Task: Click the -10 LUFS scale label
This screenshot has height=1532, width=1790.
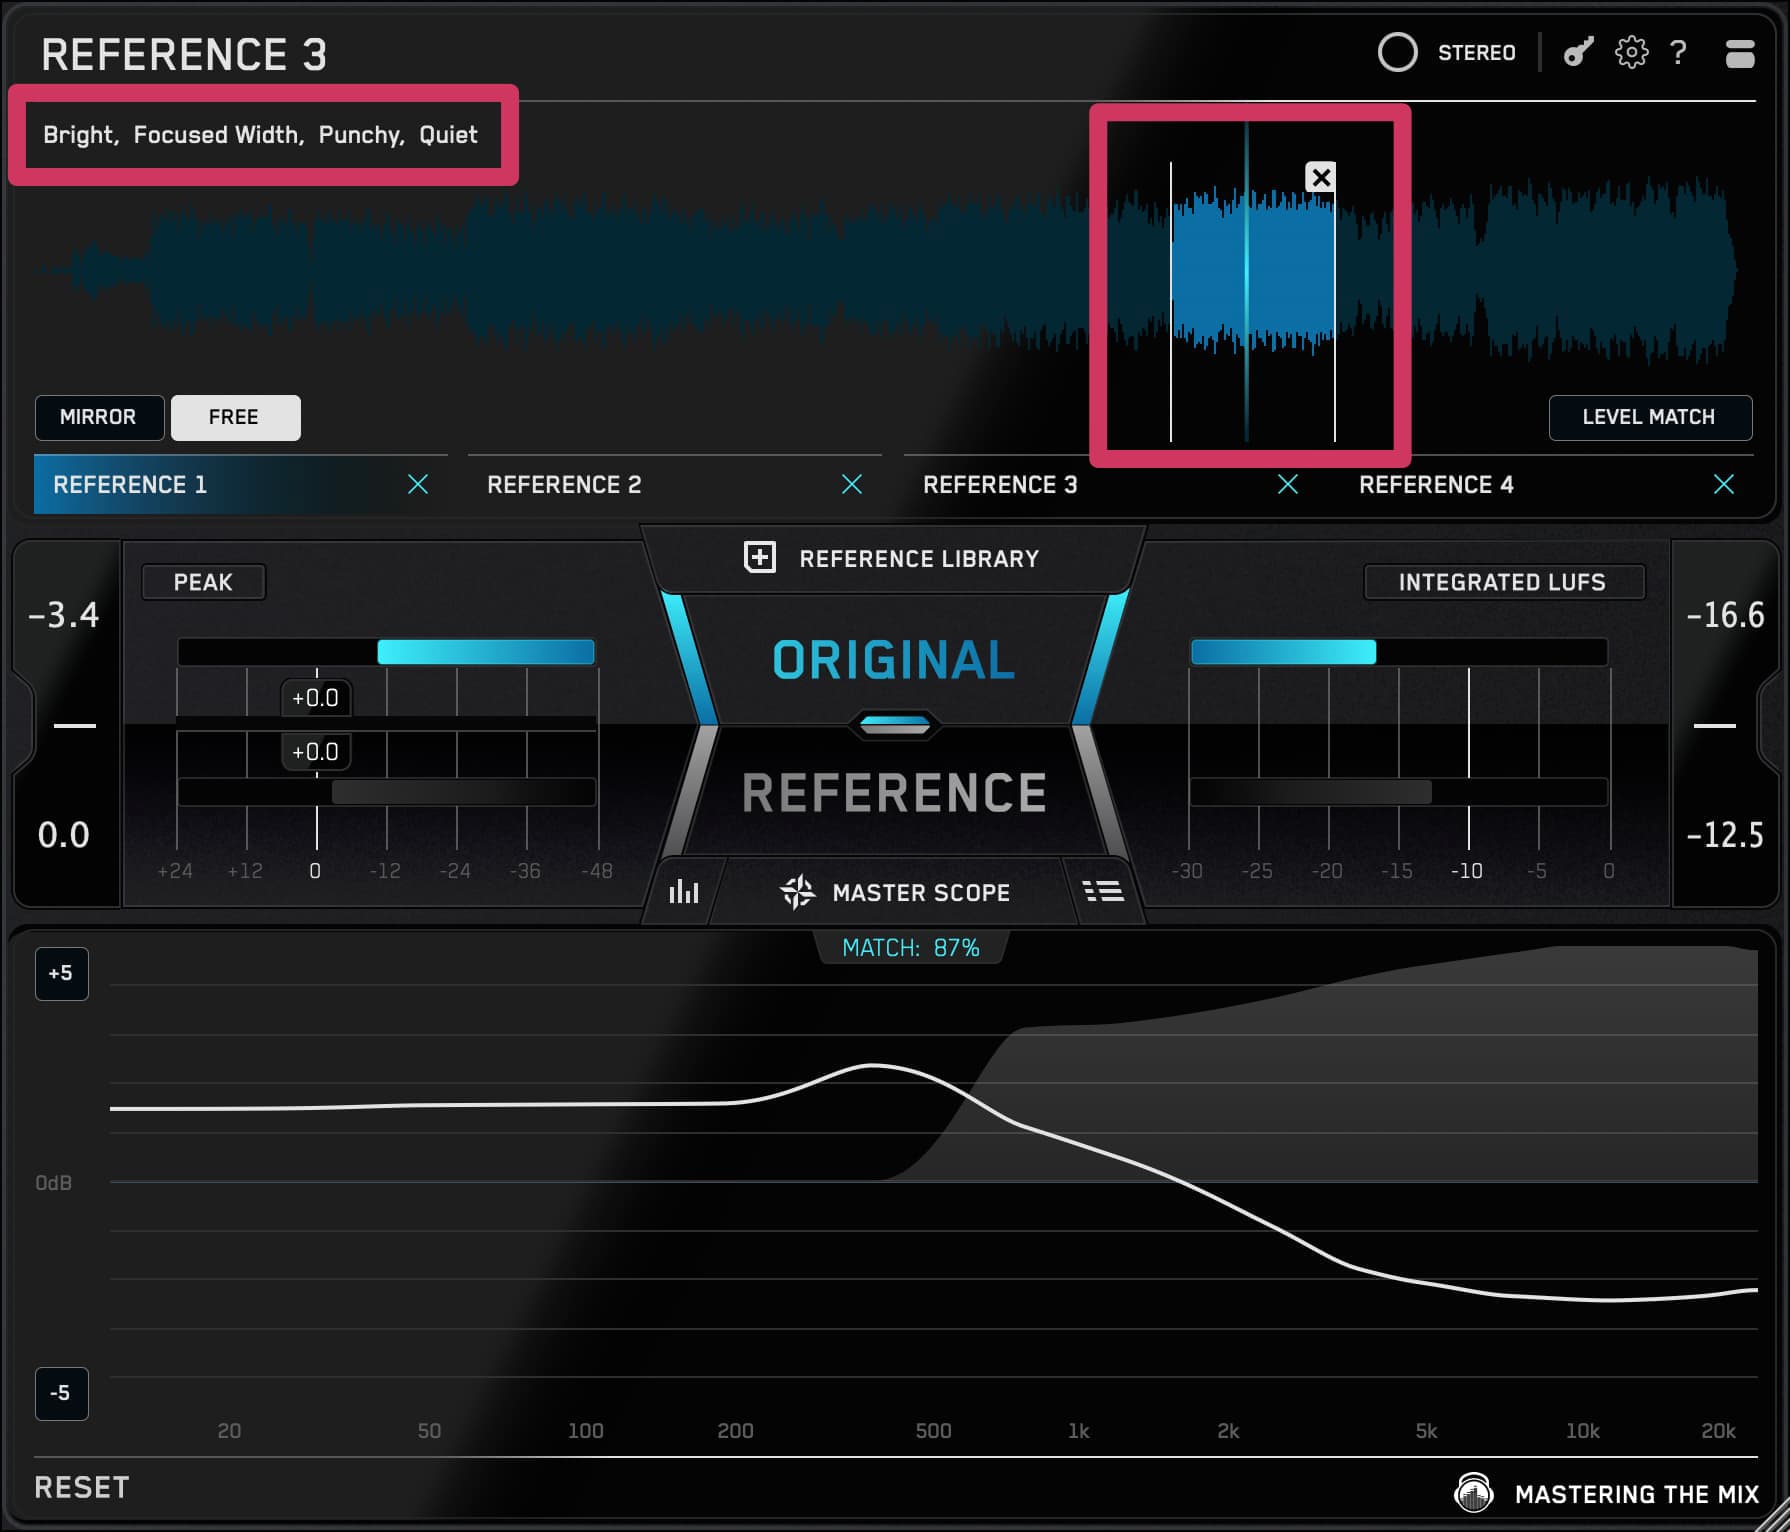Action: coord(1467,871)
